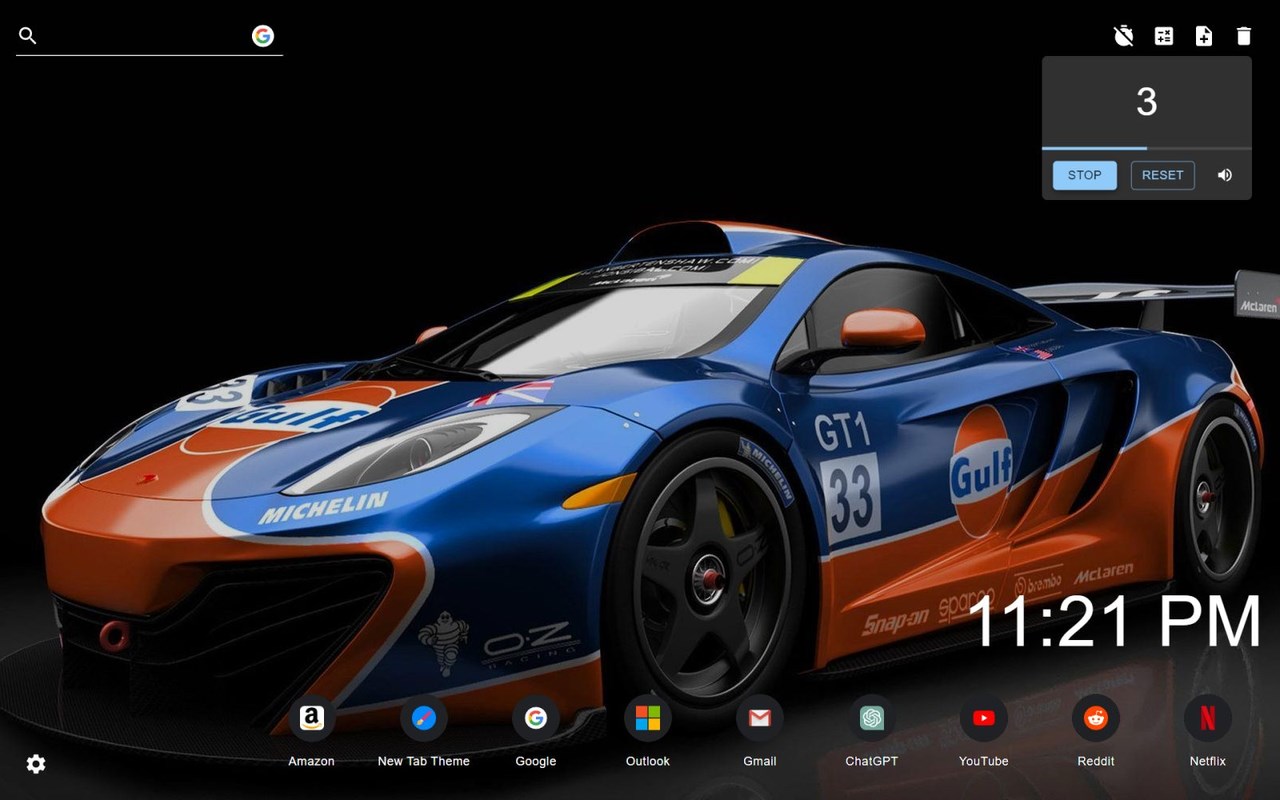The width and height of the screenshot is (1280, 800).
Task: Click the 11:21 PM clock
Action: click(x=1115, y=622)
